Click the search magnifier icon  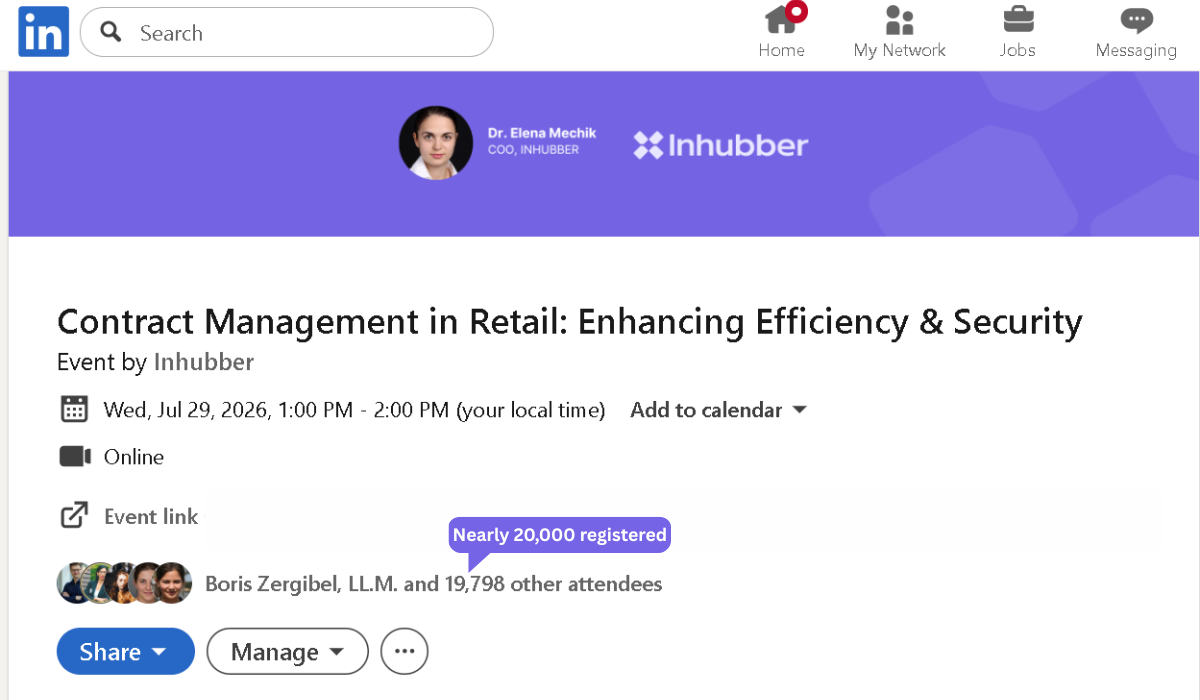[112, 32]
